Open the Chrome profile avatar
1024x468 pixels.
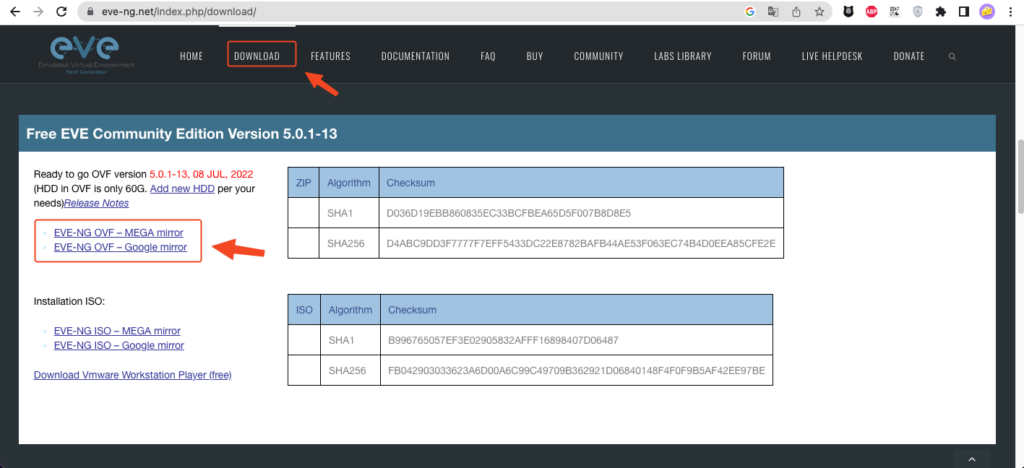(x=987, y=11)
